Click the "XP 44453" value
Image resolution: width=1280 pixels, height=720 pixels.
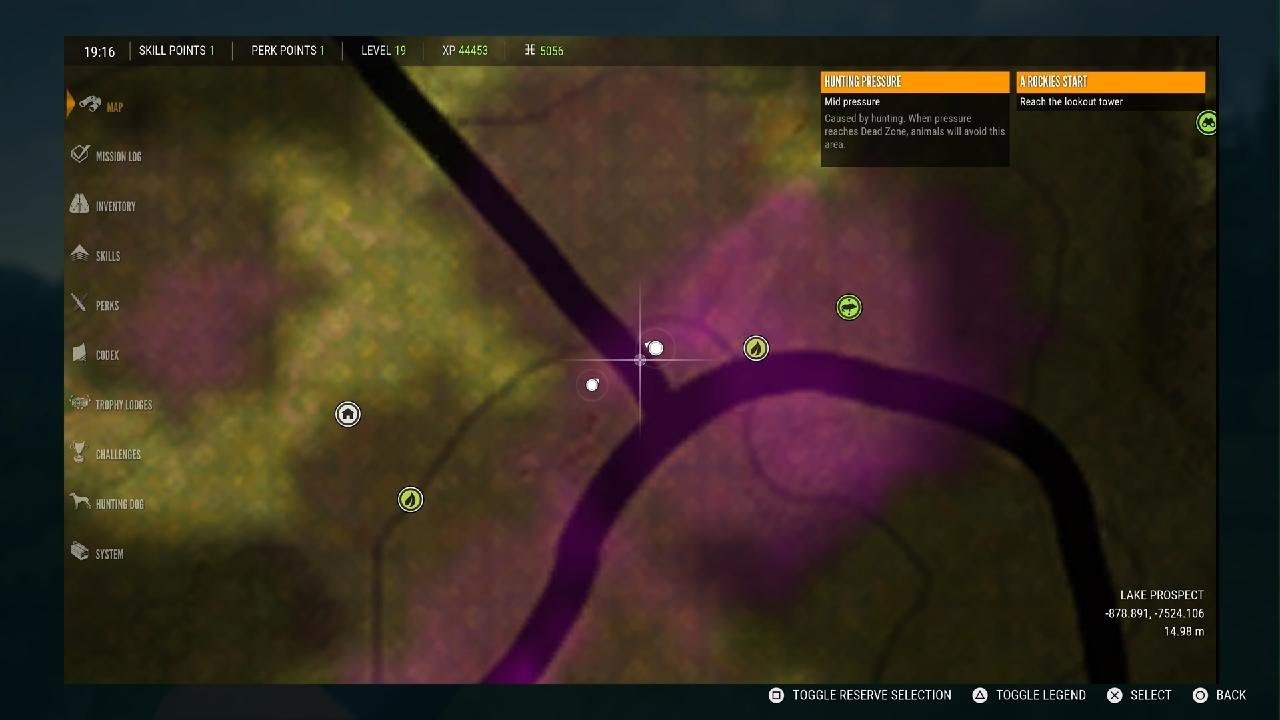(x=465, y=50)
